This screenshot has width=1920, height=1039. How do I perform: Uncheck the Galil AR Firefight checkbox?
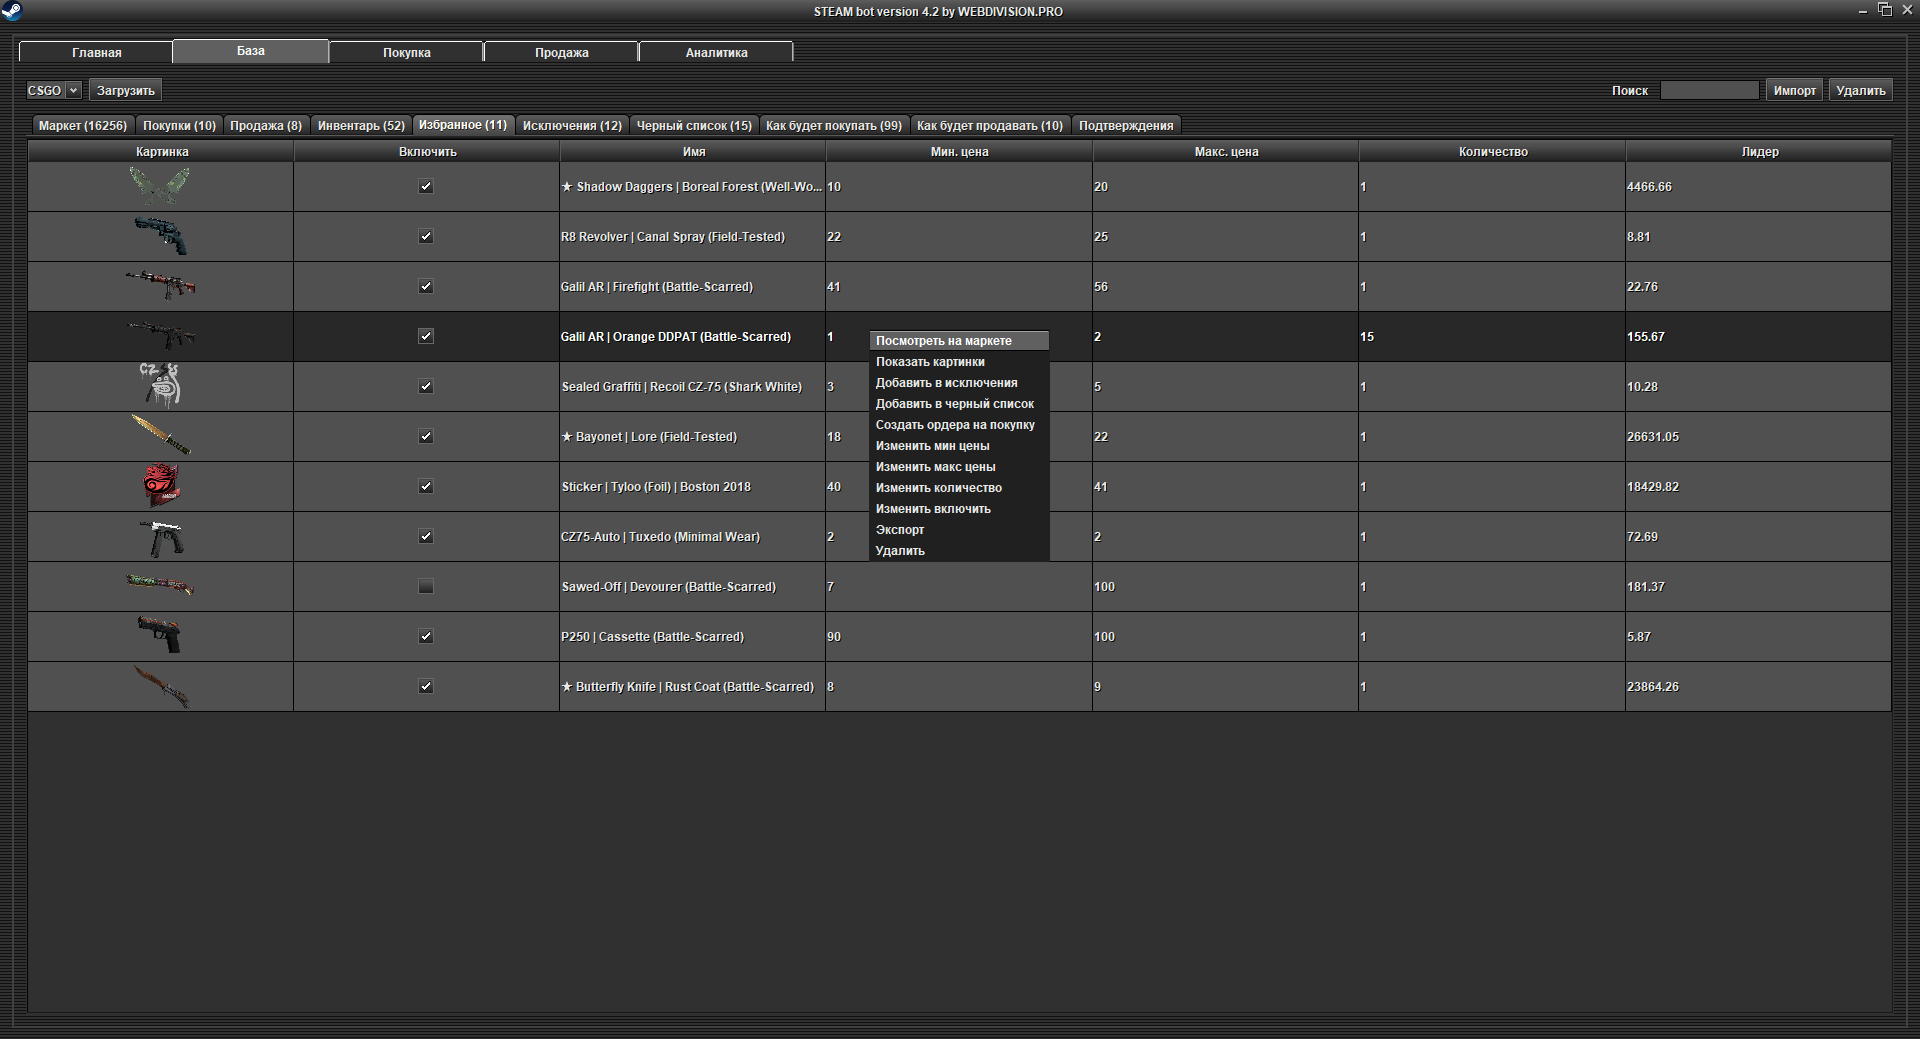426,287
